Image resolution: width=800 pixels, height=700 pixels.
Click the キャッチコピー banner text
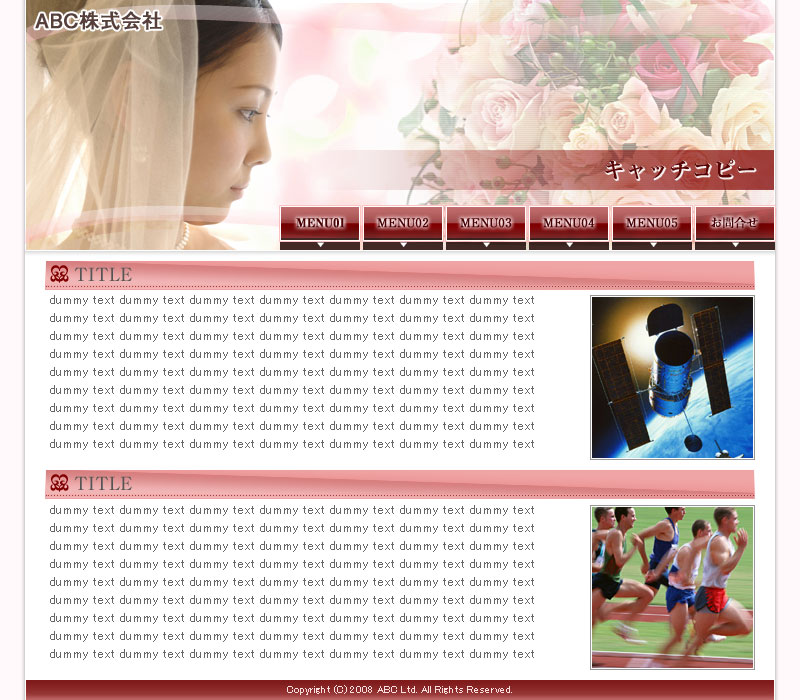pos(680,170)
